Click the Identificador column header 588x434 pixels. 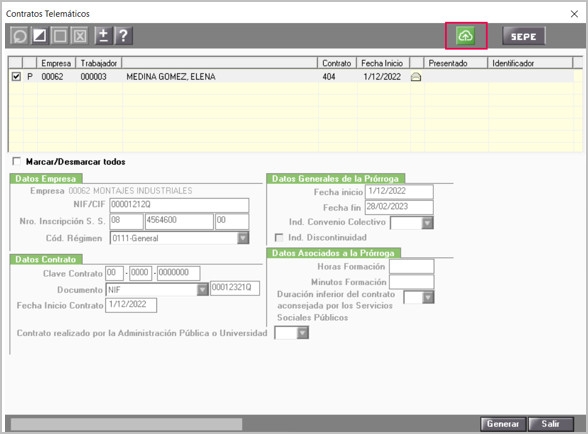click(530, 63)
